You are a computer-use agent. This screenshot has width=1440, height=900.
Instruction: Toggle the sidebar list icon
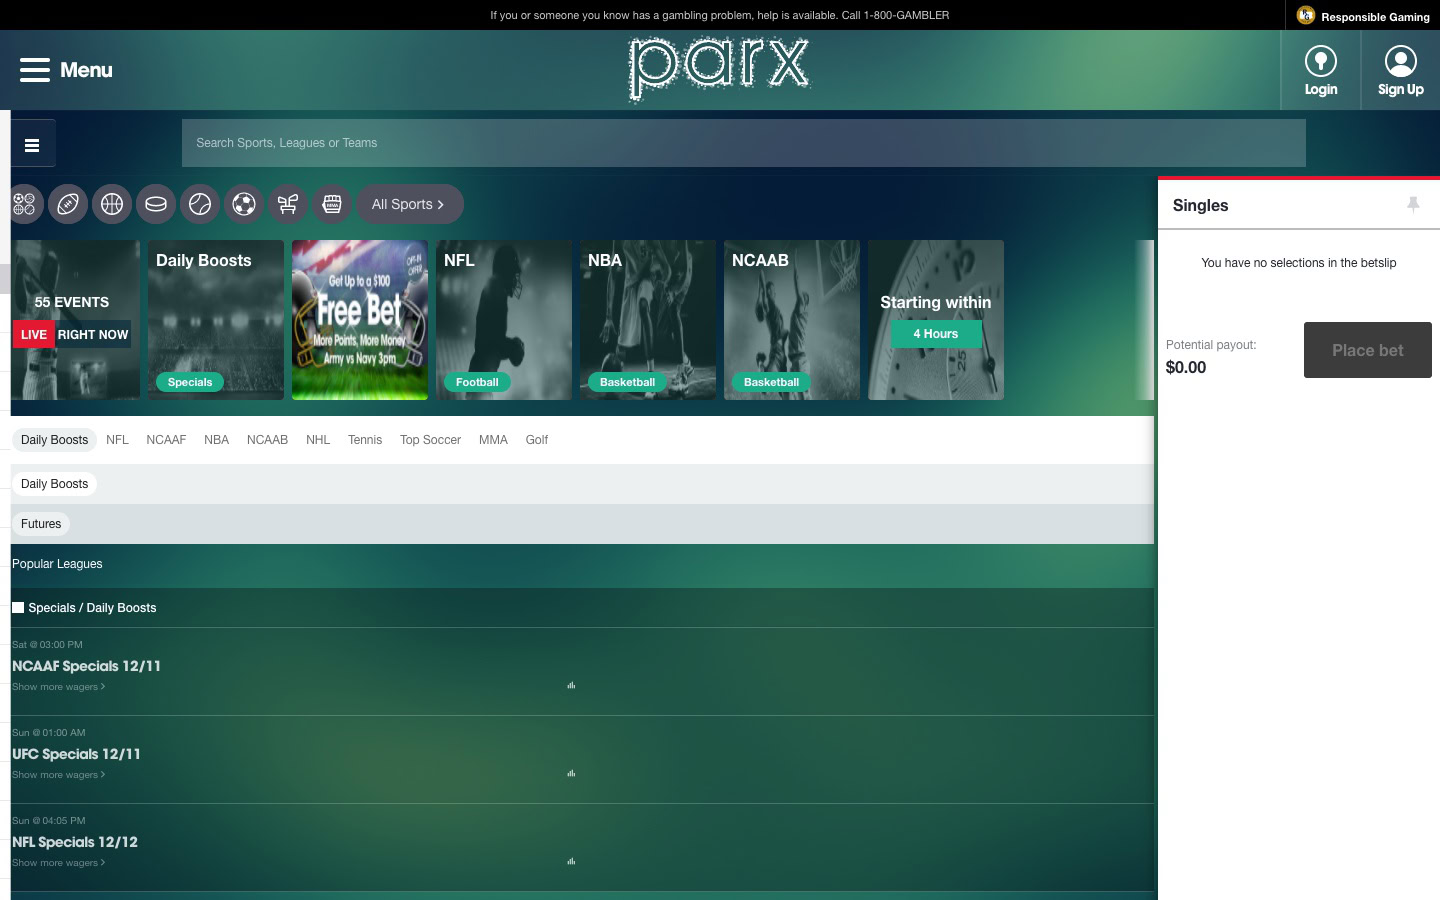coord(32,145)
